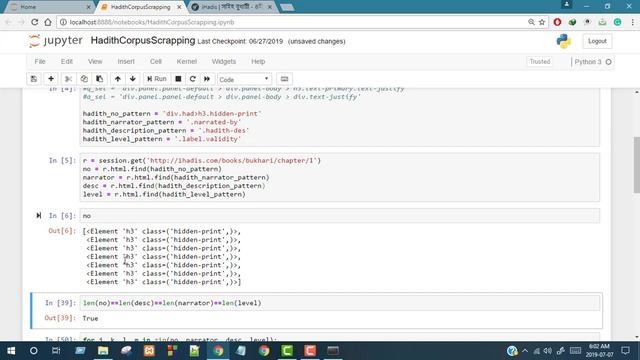Rename notebook via HadithCorpusScrapping title
The image size is (640, 360).
[143, 41]
